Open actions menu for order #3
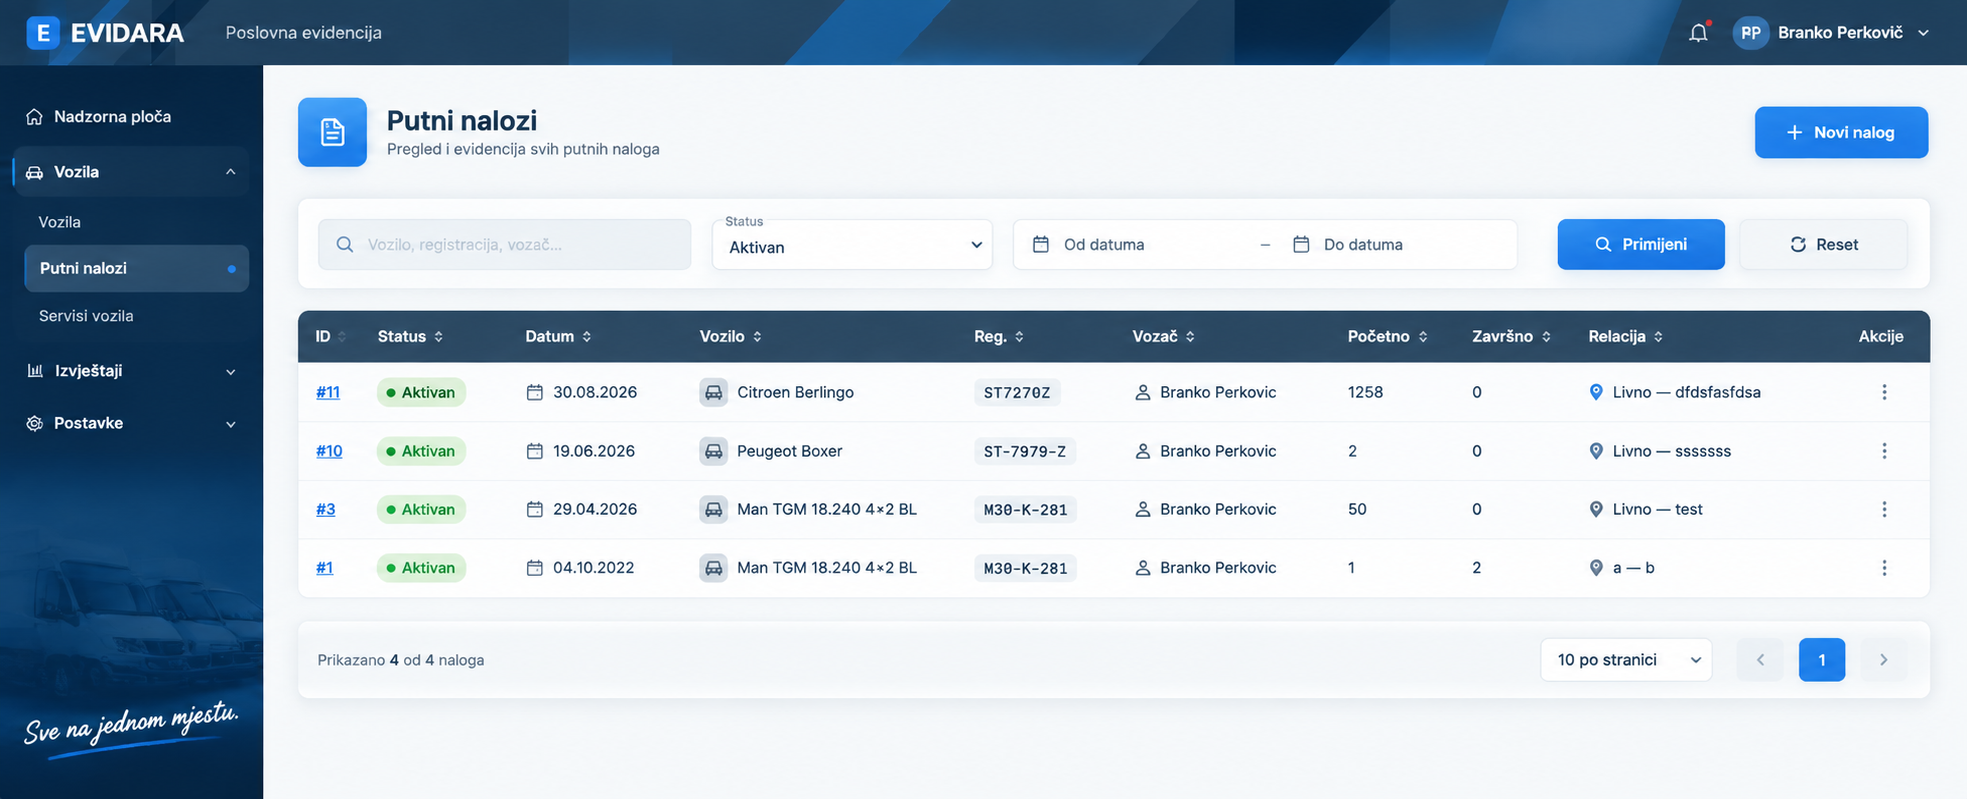This screenshot has height=799, width=1967. click(x=1884, y=509)
